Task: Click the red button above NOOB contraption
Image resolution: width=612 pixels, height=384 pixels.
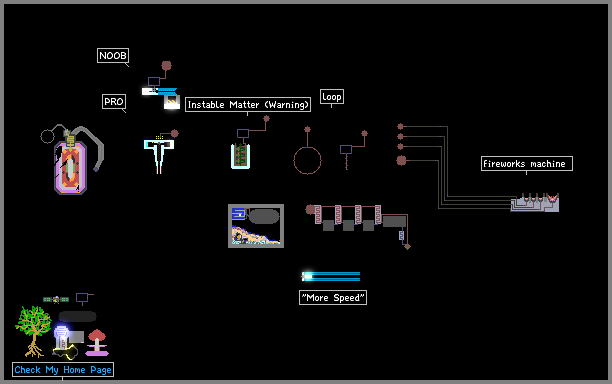Action: [167, 65]
